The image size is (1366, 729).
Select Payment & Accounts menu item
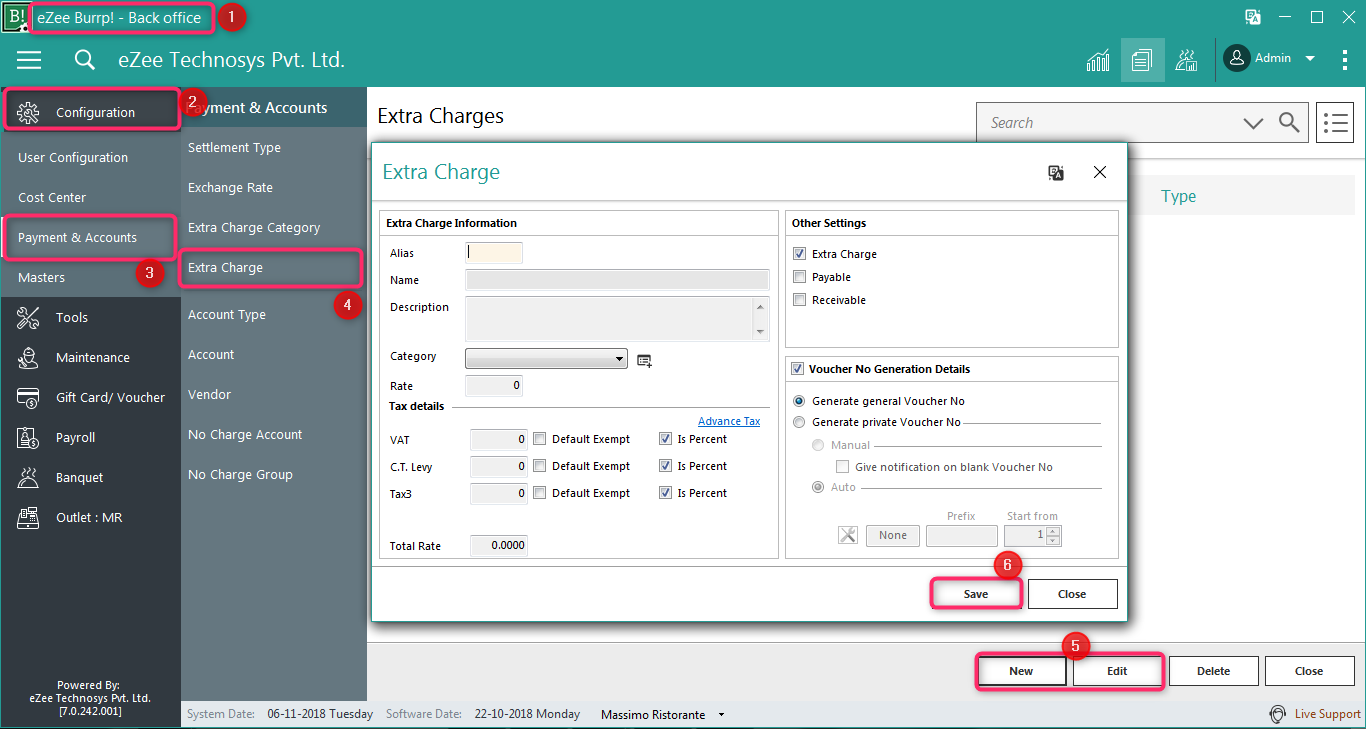click(77, 238)
